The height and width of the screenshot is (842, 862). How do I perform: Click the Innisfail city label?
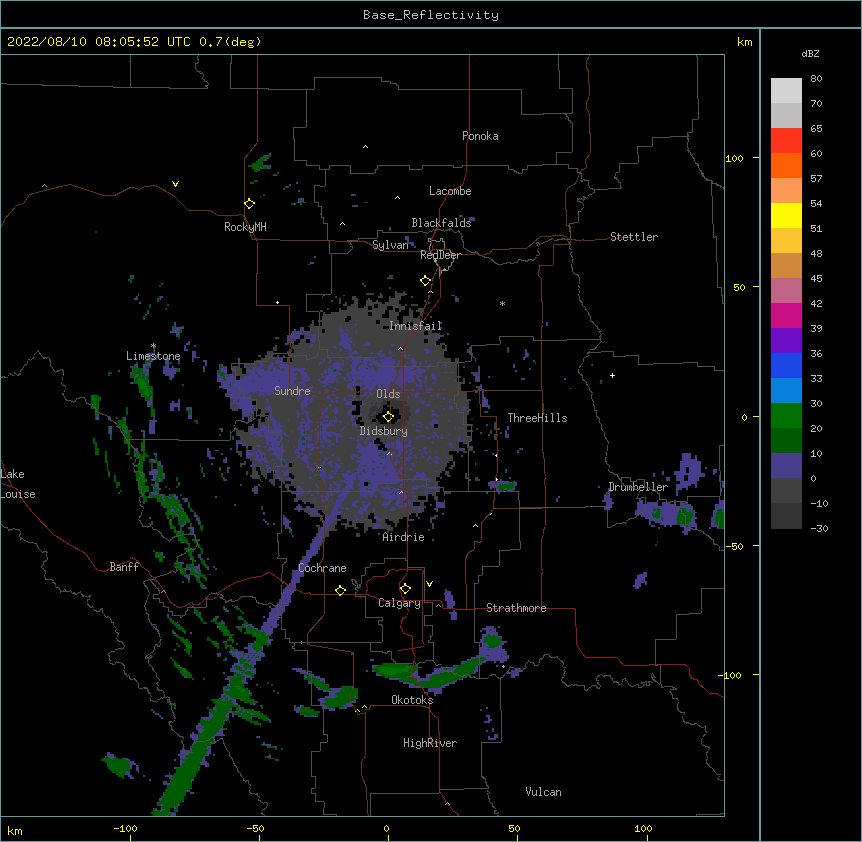[416, 326]
